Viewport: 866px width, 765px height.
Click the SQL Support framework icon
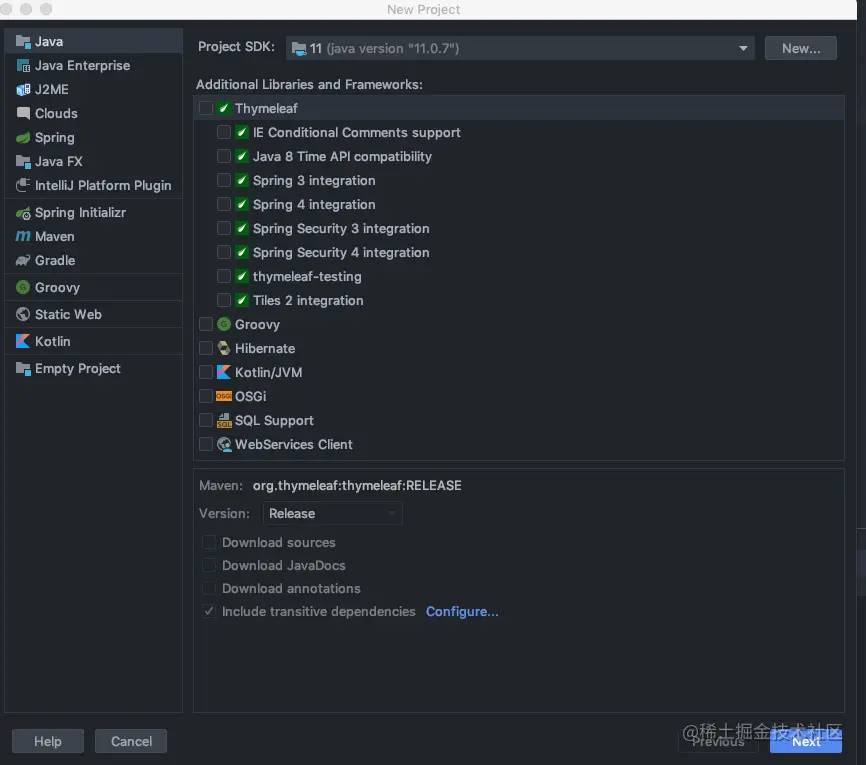224,420
